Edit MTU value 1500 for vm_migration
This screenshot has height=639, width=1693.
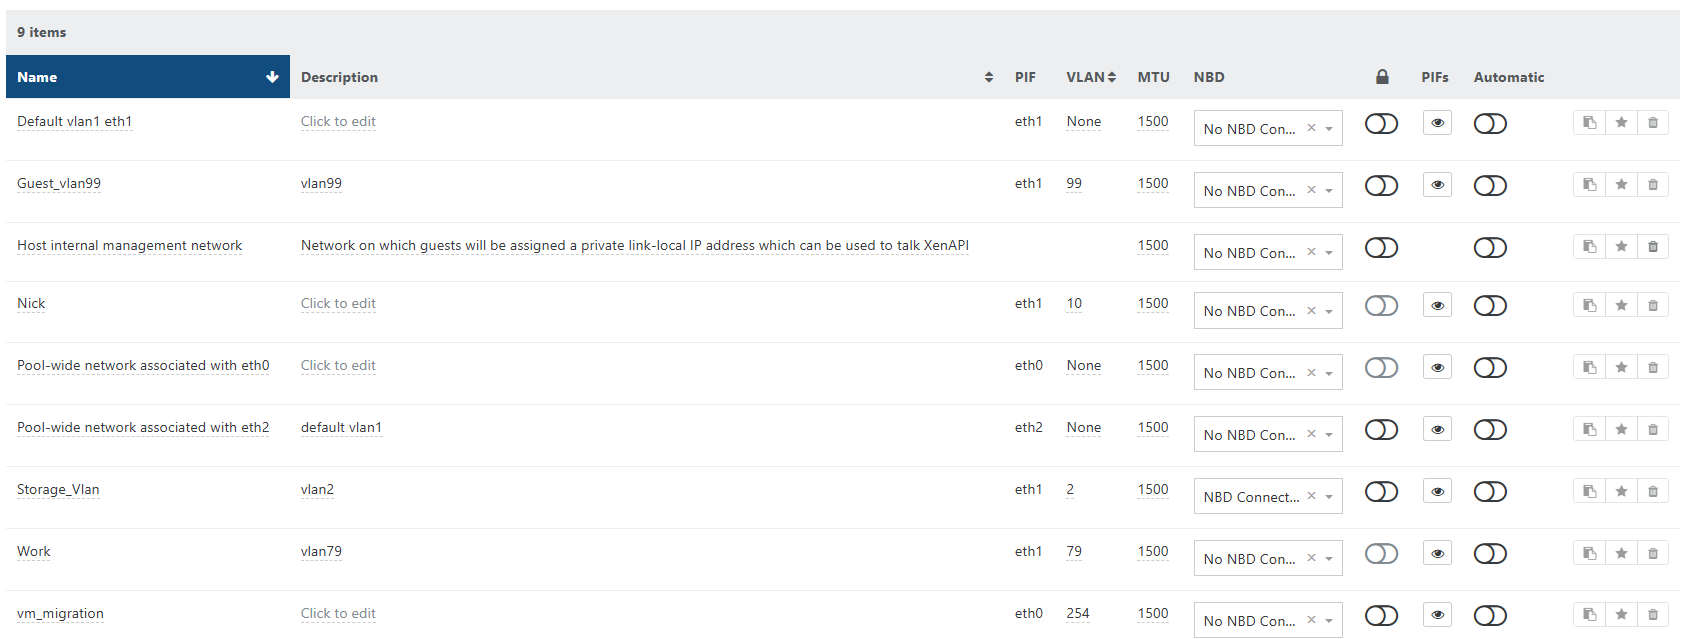click(1152, 614)
